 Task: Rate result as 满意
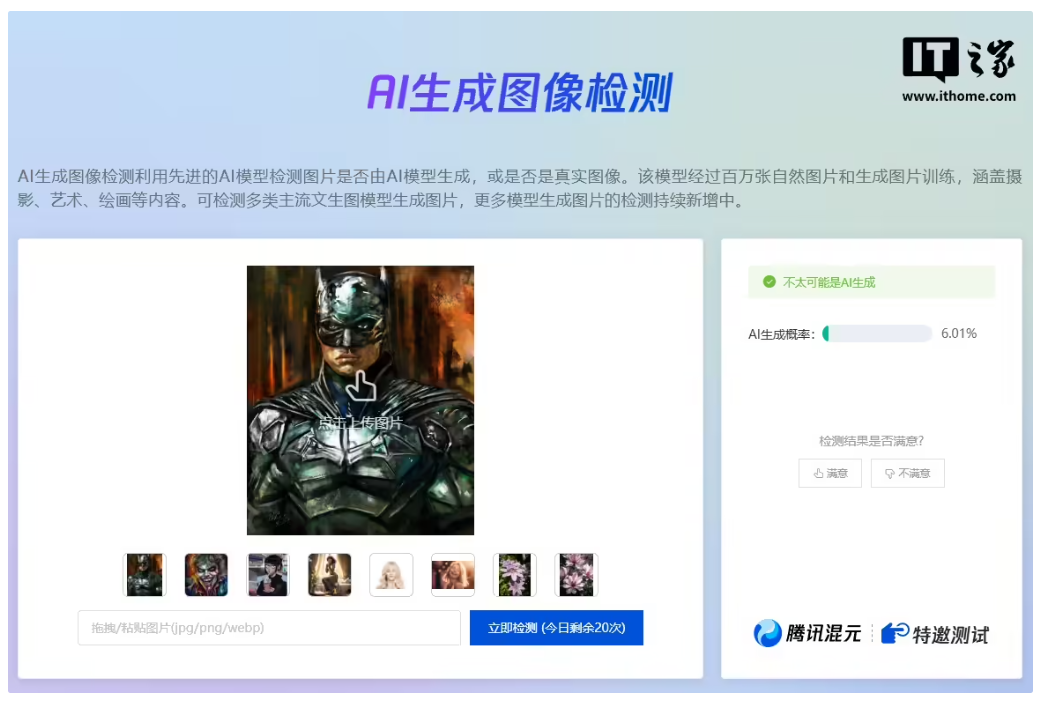tap(830, 473)
